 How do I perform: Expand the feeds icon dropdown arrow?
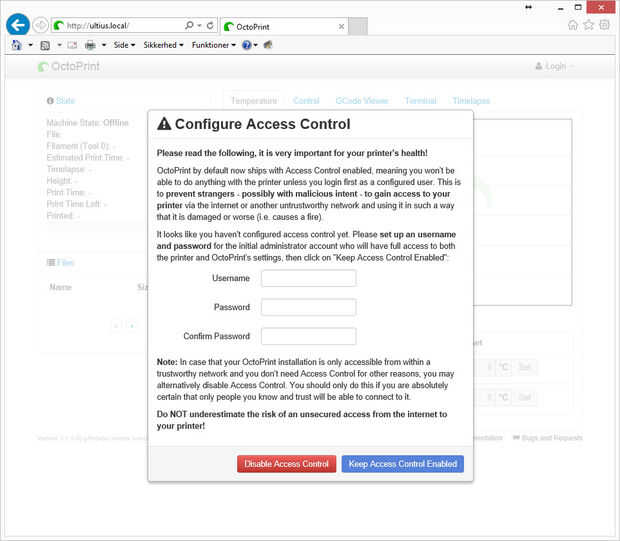click(x=59, y=45)
